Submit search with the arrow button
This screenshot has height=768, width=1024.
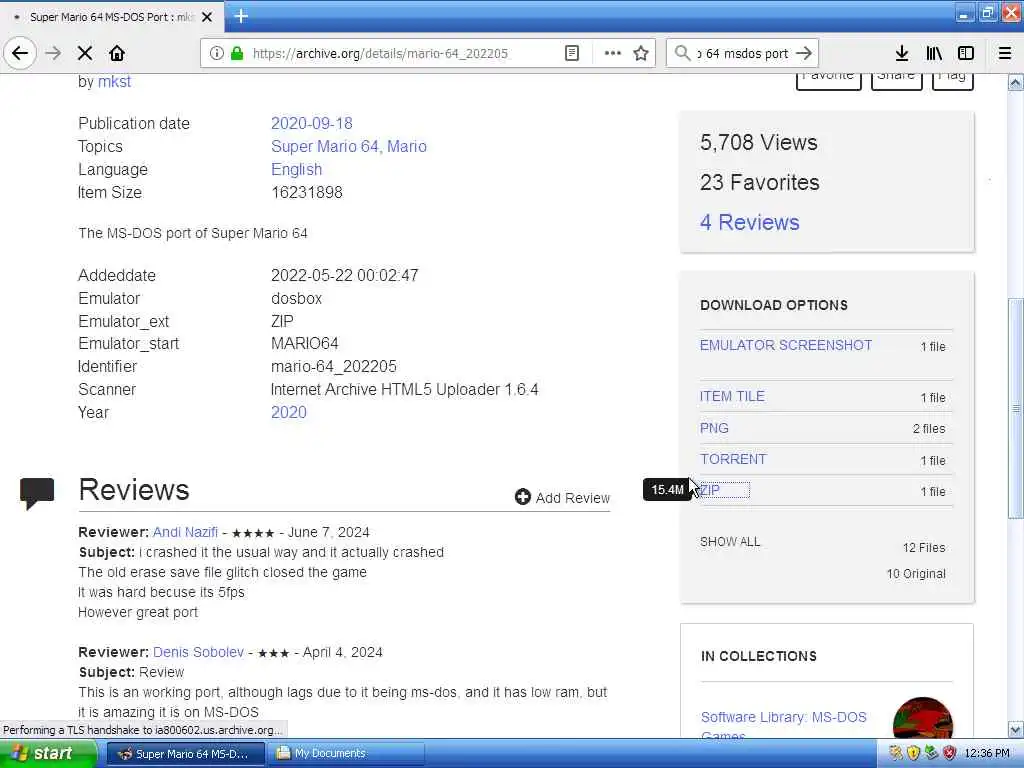pos(804,53)
